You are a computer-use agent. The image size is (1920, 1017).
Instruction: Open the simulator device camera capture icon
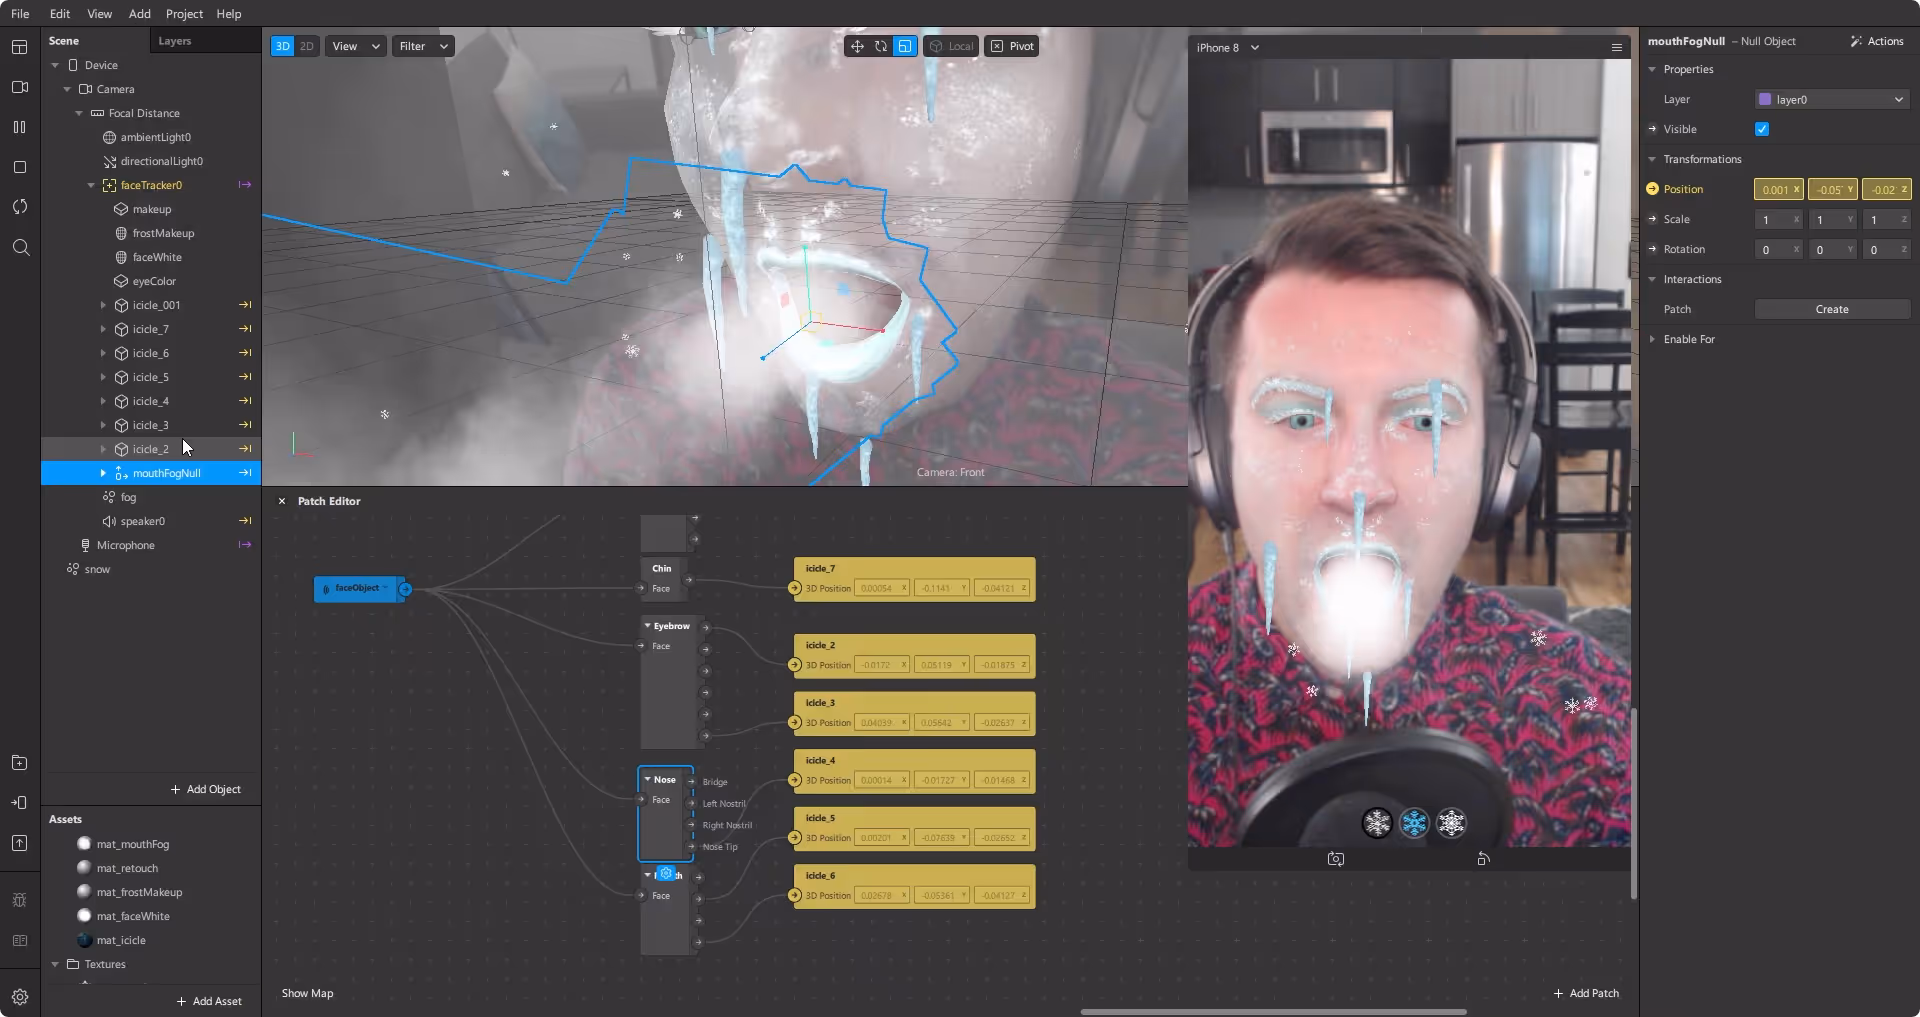tap(1335, 858)
